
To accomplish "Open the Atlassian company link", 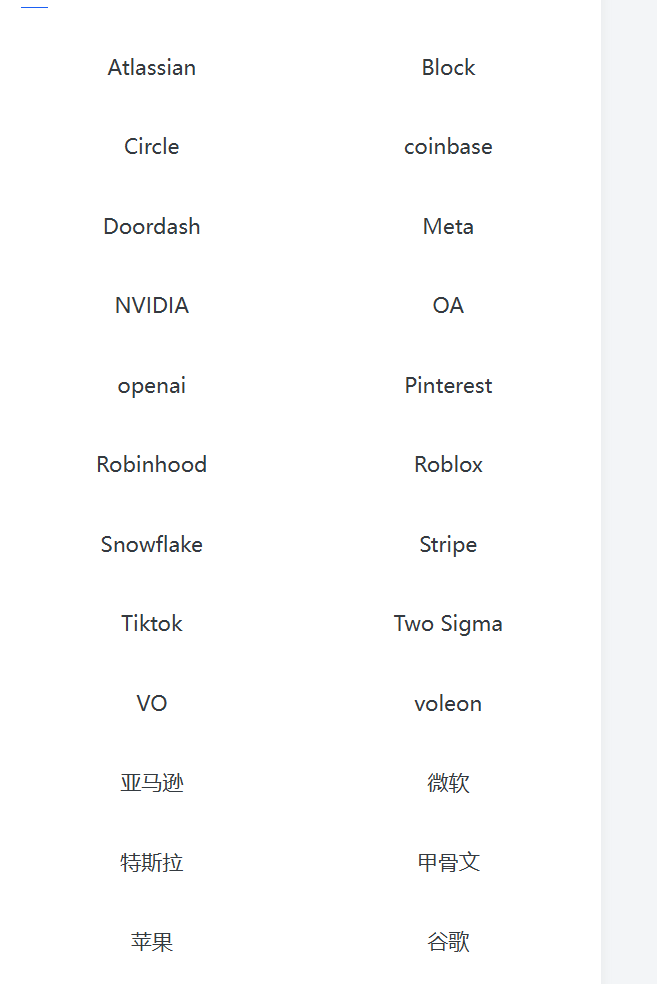I will click(x=152, y=68).
